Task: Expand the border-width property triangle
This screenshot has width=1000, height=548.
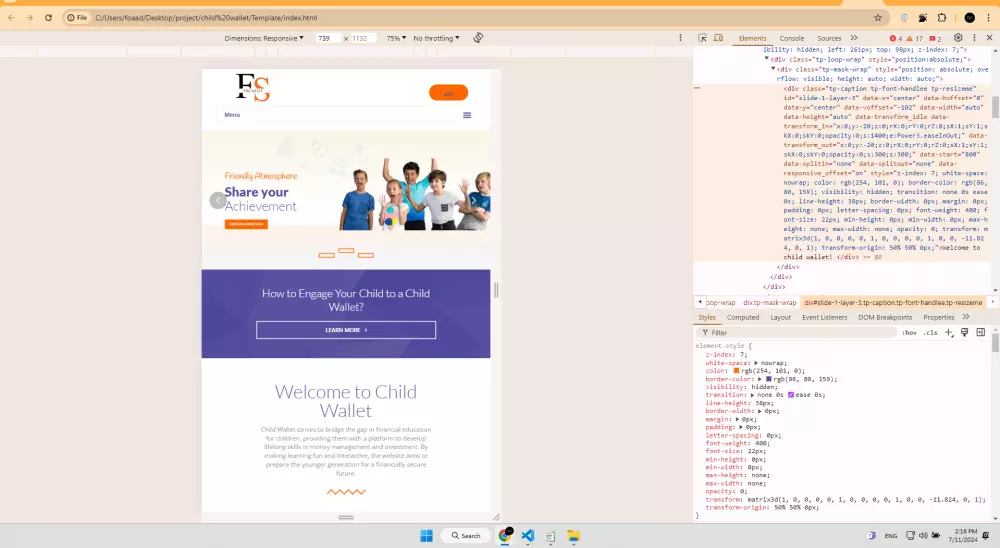Action: click(760, 411)
